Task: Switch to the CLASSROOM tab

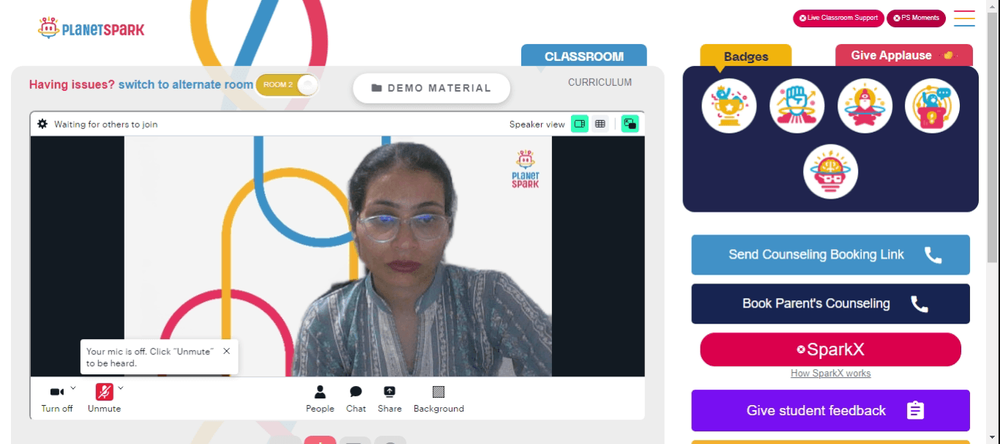Action: click(x=584, y=56)
